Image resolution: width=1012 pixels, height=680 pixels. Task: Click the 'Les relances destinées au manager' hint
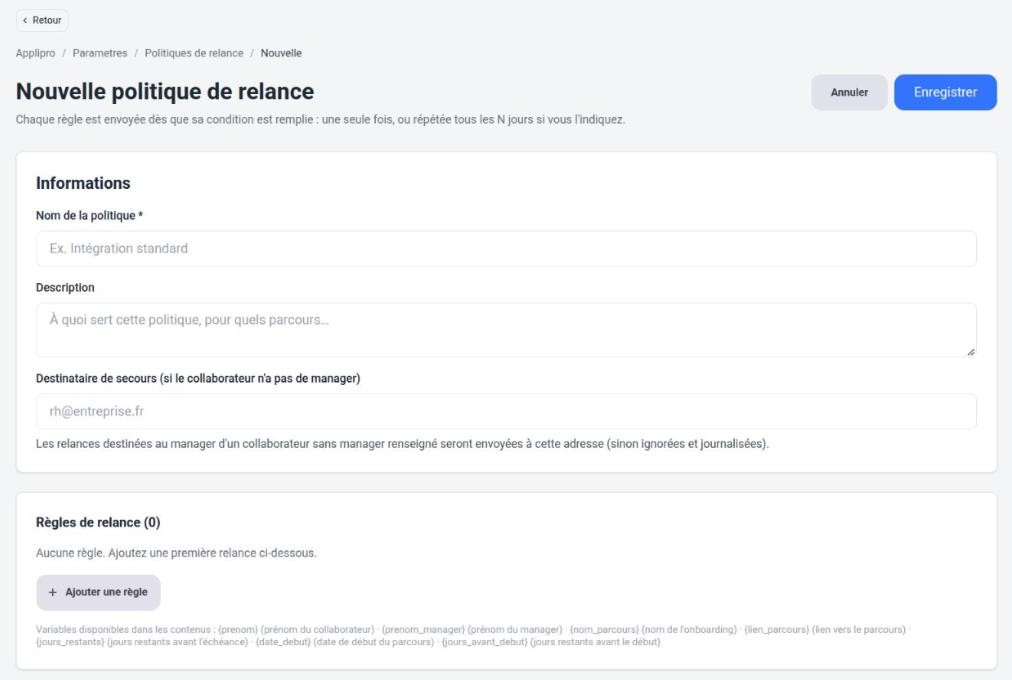coord(402,444)
